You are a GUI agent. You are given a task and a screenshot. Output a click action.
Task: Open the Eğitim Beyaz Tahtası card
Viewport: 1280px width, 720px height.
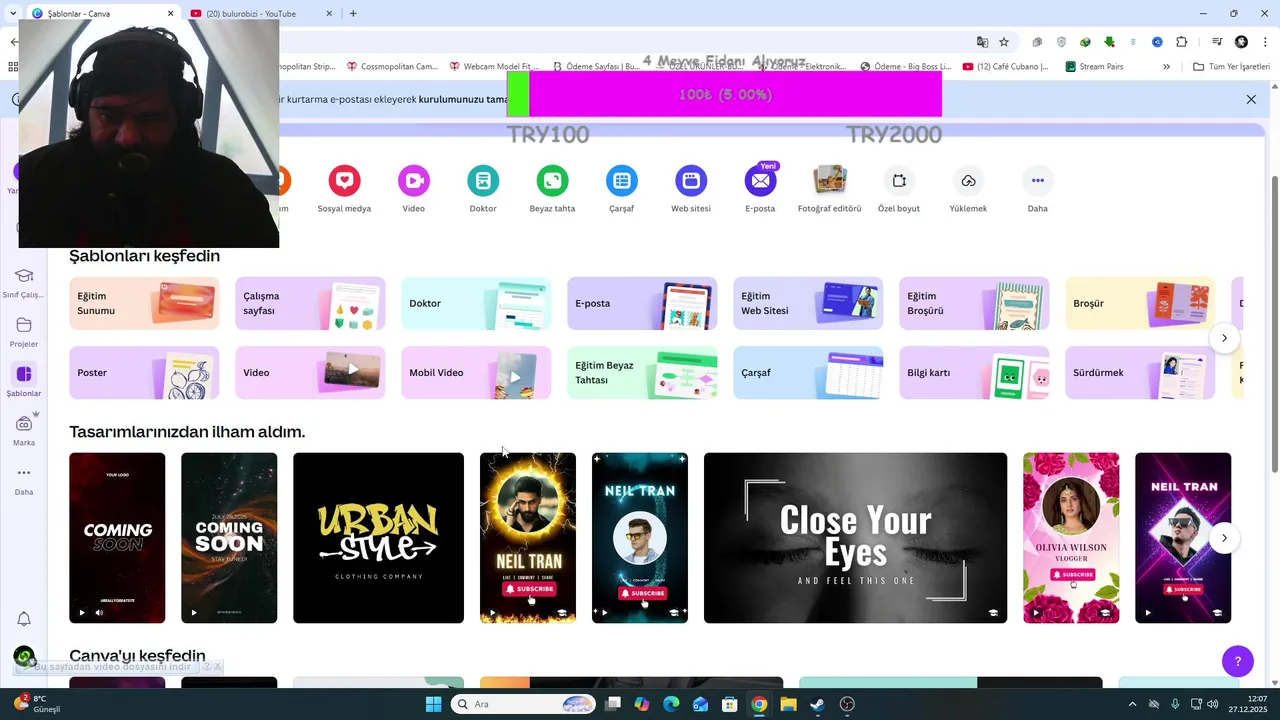tap(642, 373)
